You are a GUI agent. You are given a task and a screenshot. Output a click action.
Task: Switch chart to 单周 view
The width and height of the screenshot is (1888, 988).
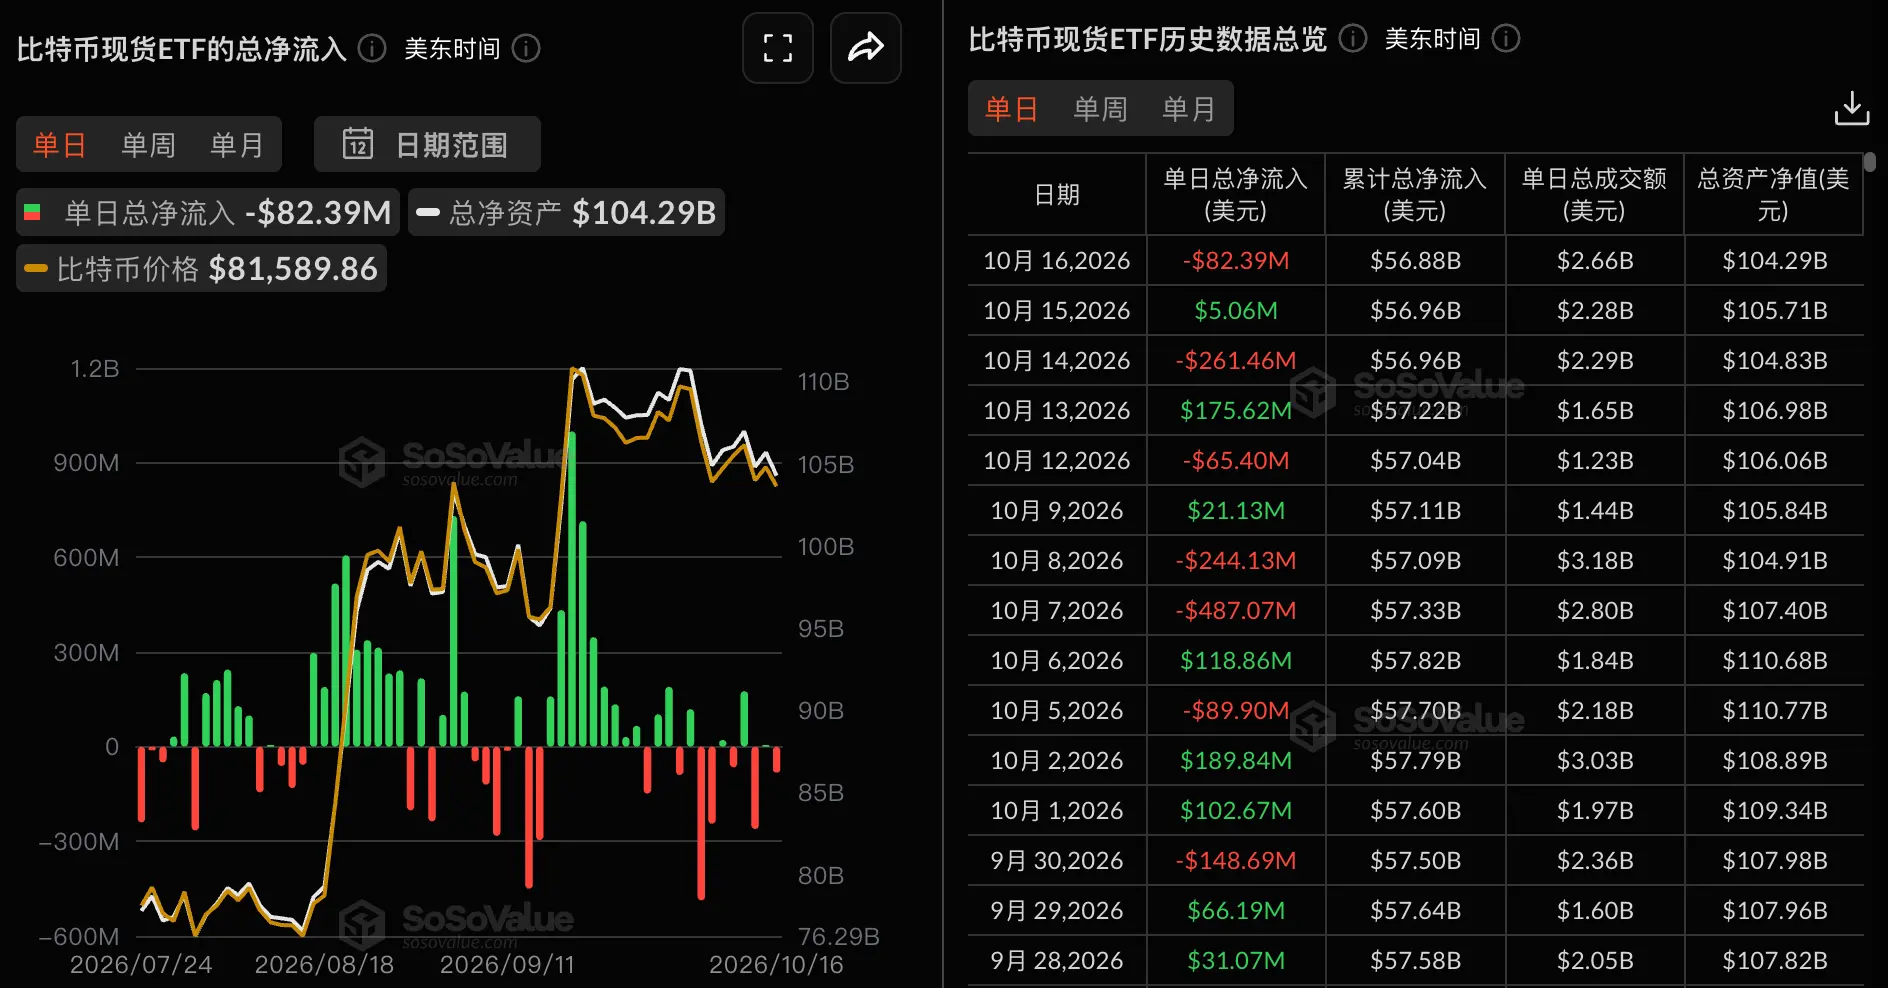pyautogui.click(x=148, y=145)
